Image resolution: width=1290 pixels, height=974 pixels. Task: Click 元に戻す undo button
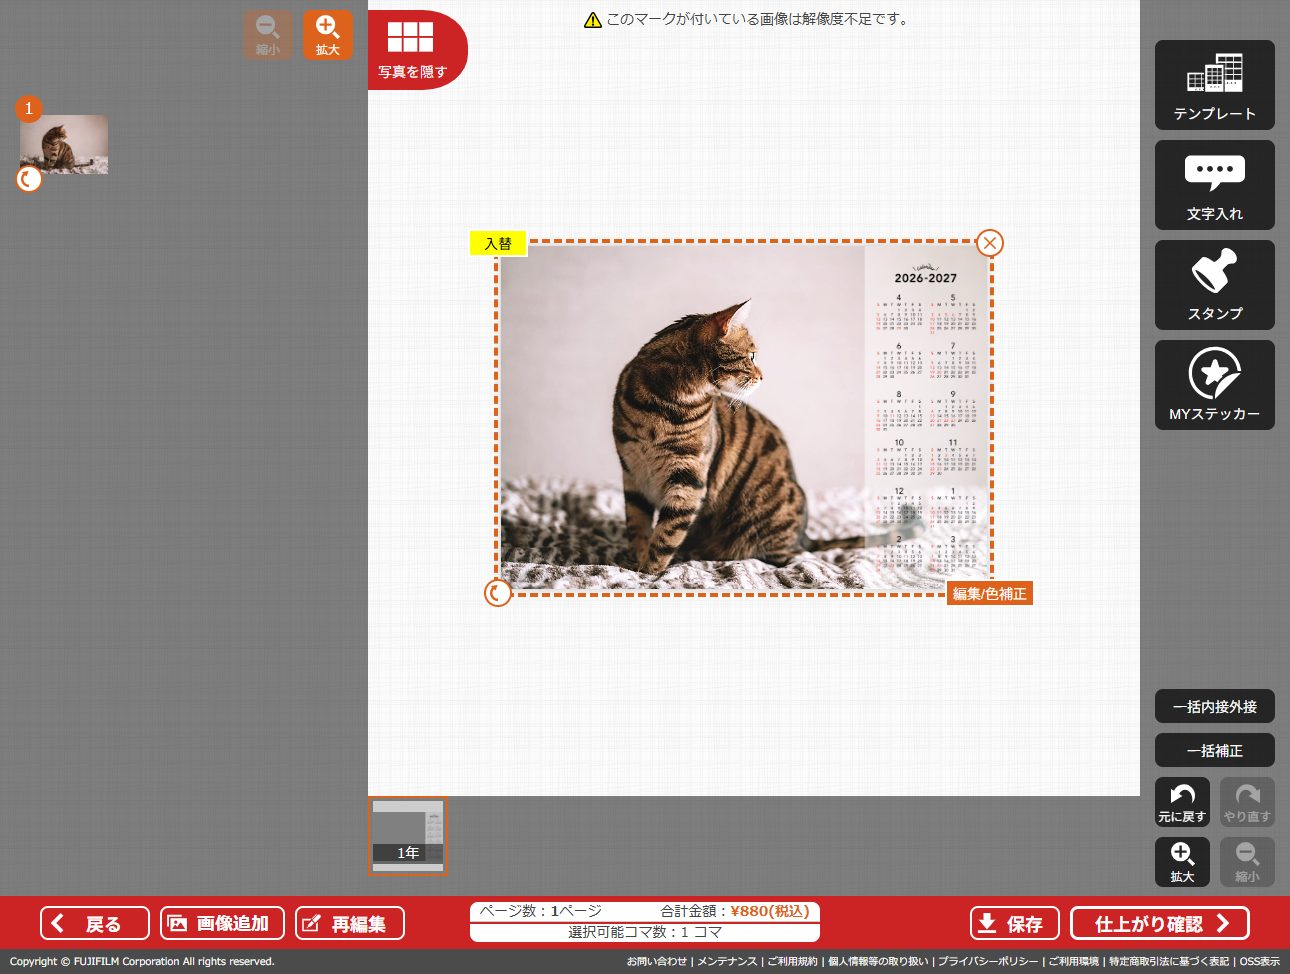(x=1182, y=802)
